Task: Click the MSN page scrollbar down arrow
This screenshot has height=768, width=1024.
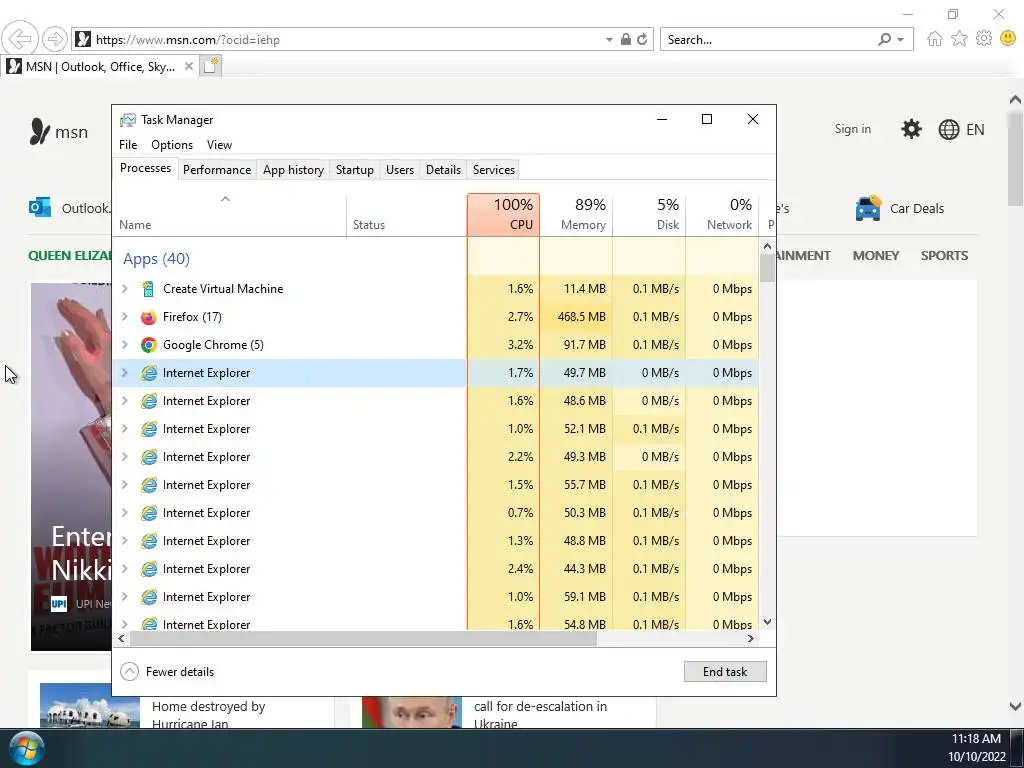Action: pyautogui.click(x=1015, y=706)
